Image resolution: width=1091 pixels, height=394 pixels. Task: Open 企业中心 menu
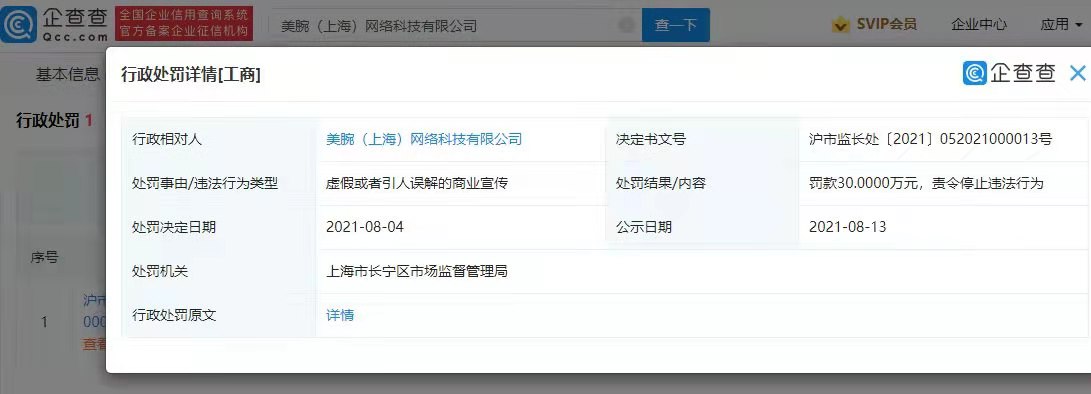978,25
